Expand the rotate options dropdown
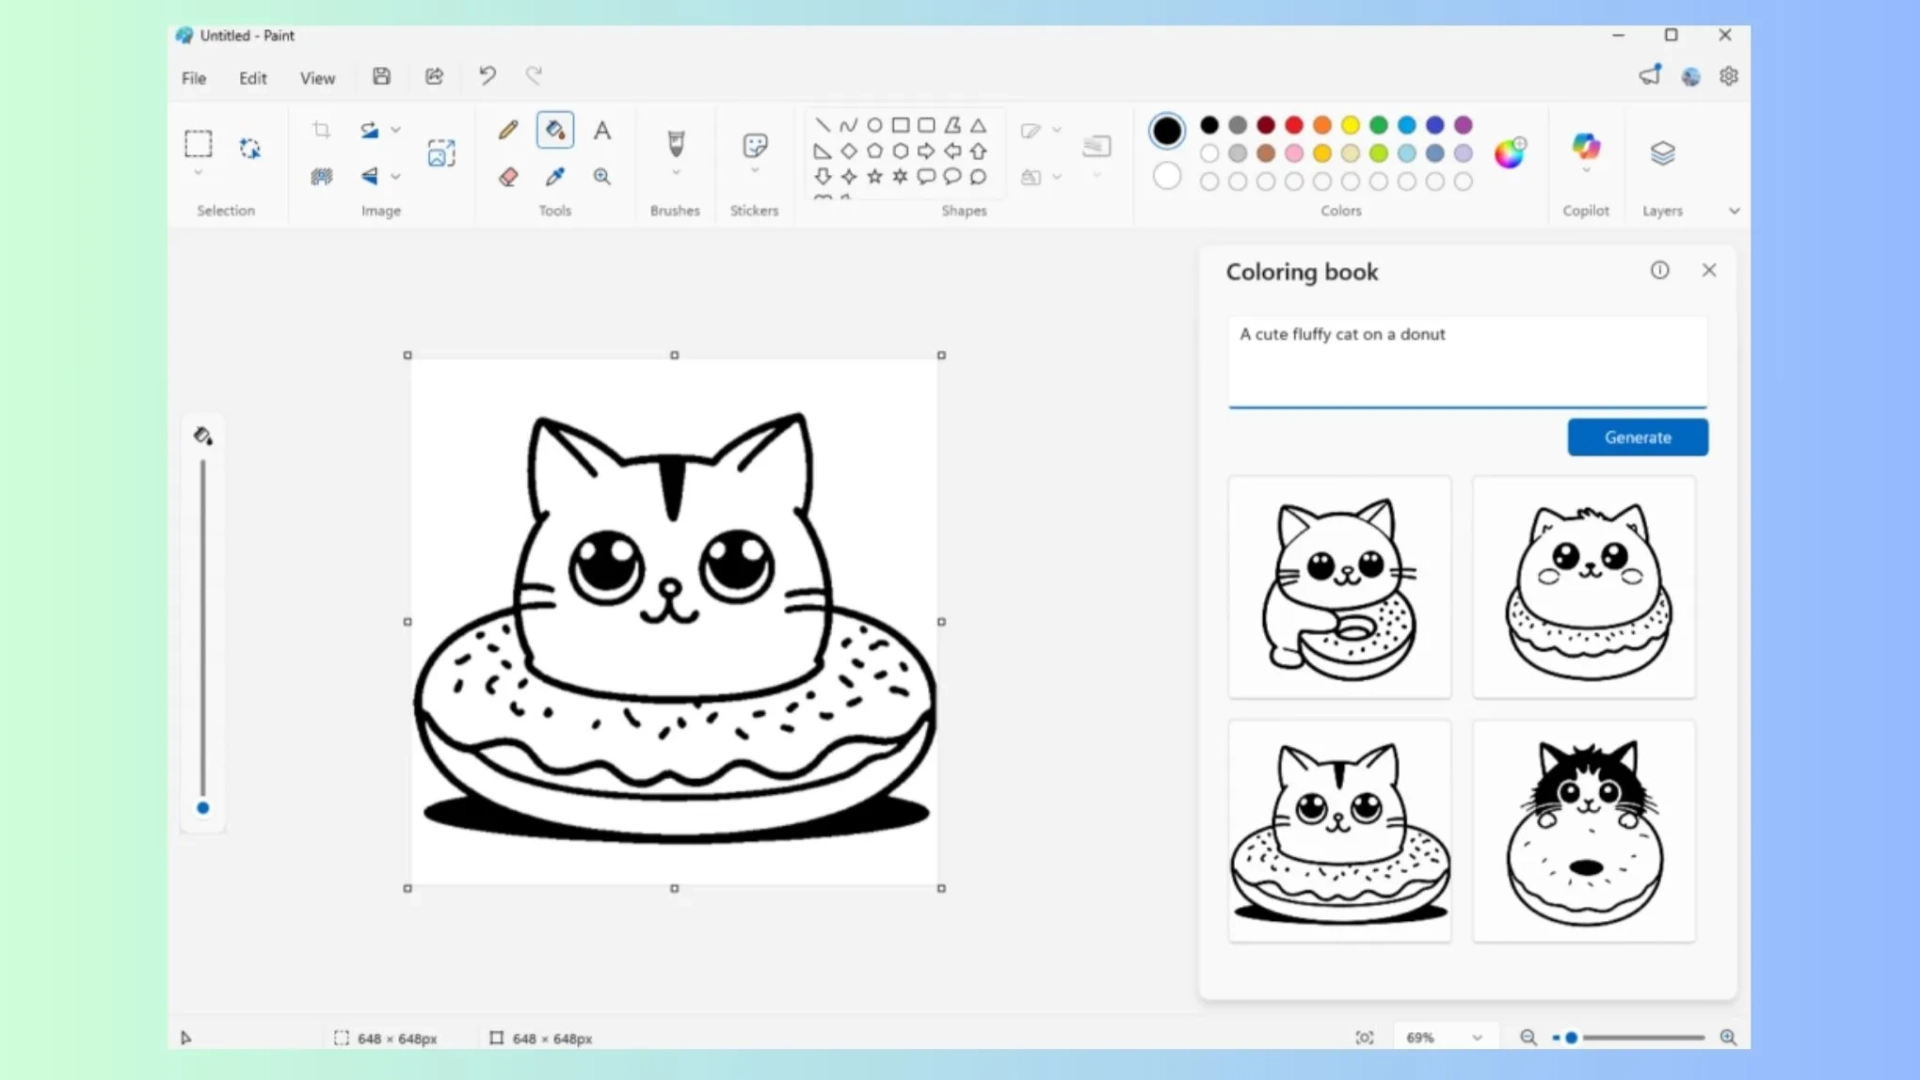This screenshot has width=1920, height=1080. (397, 129)
